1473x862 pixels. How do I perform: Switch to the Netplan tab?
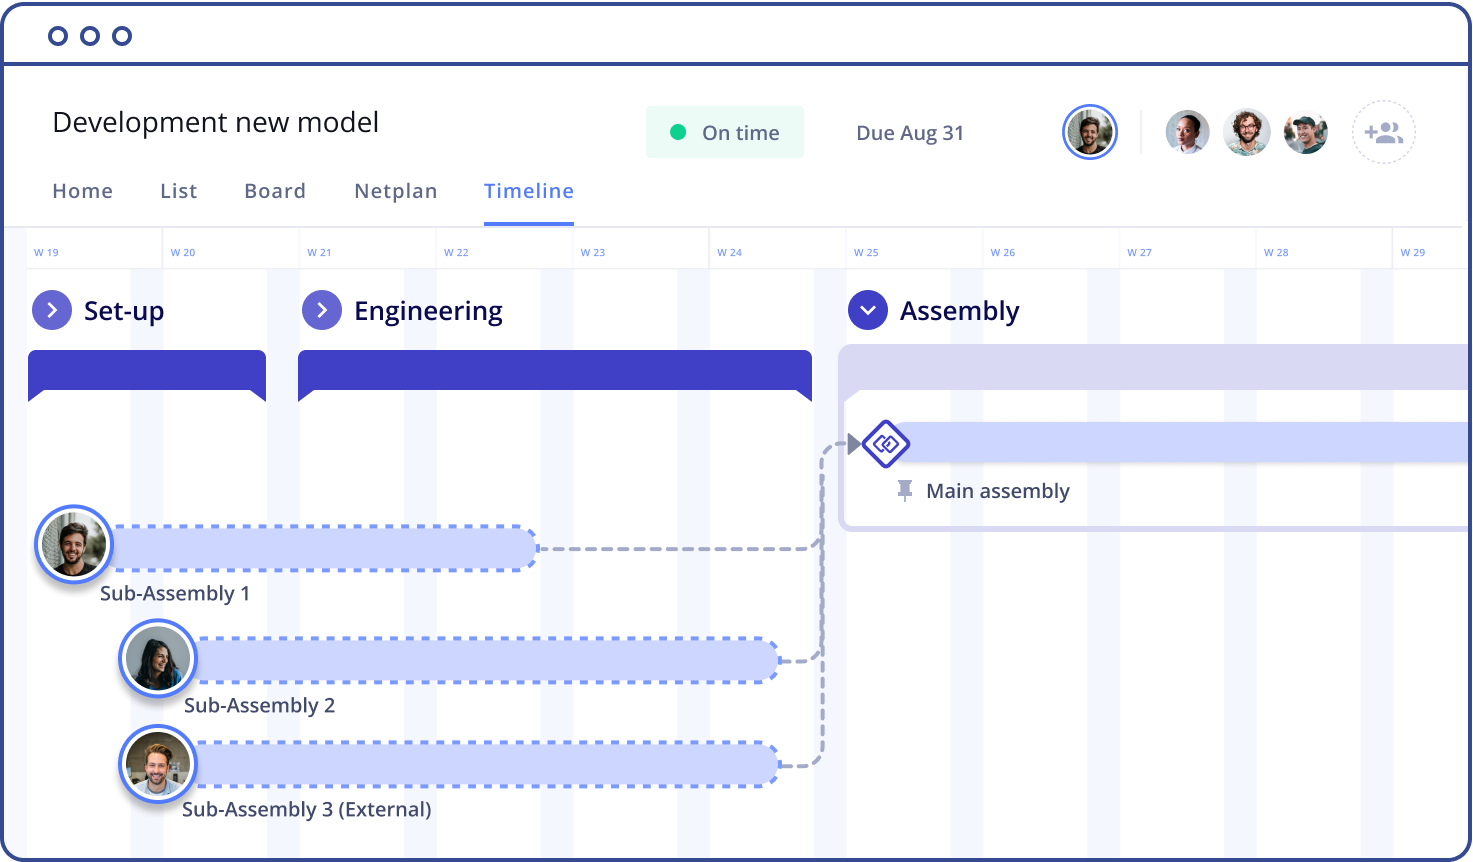tap(395, 191)
